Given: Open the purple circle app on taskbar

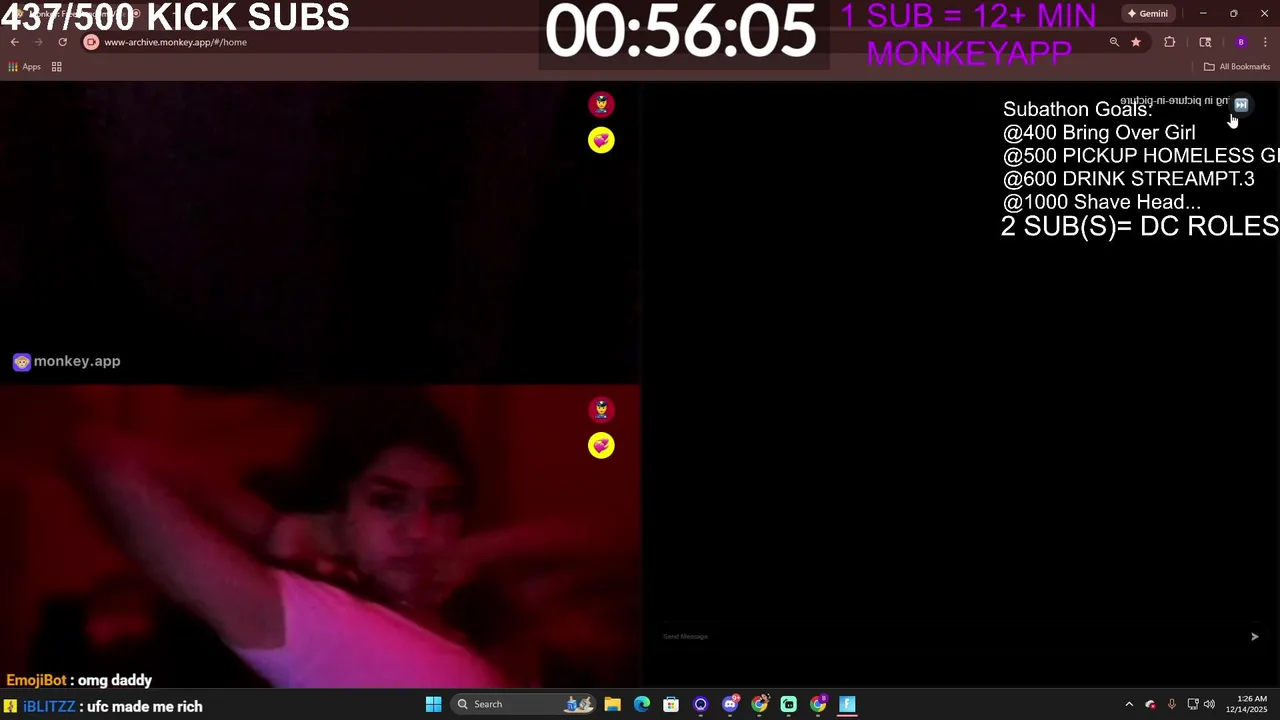Looking at the screenshot, I should (x=700, y=704).
